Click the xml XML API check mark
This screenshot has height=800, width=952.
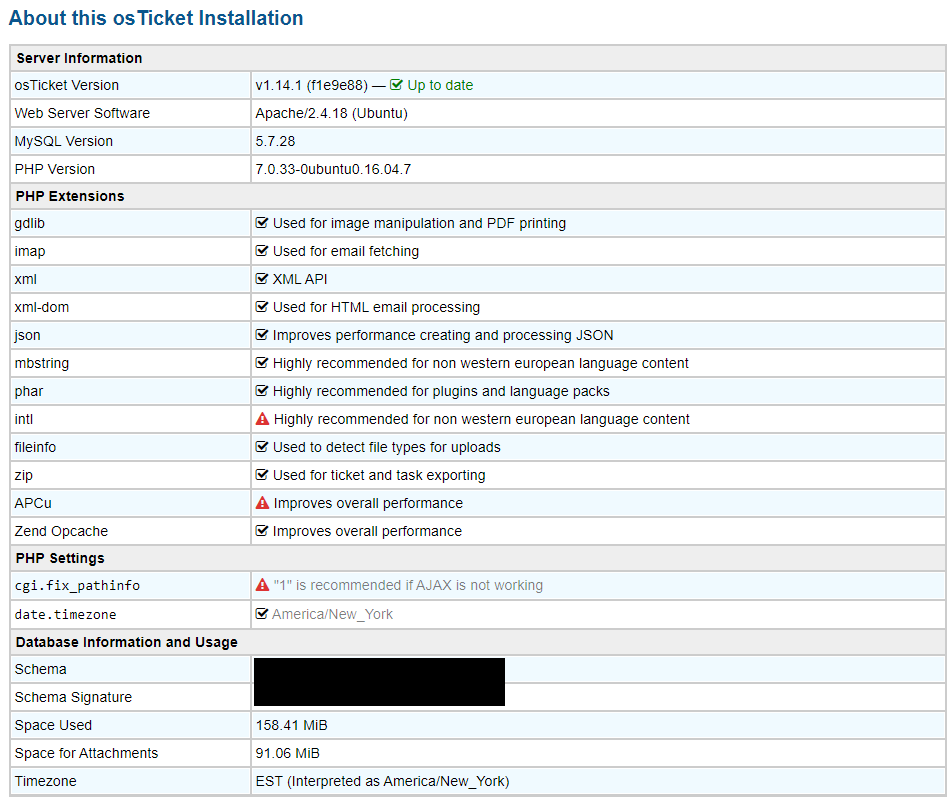(x=262, y=279)
